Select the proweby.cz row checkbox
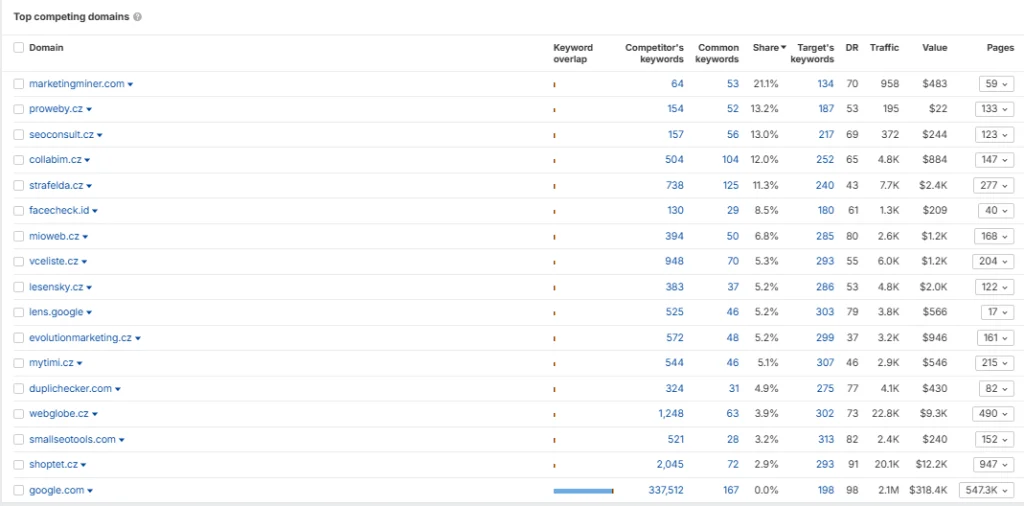 point(18,109)
